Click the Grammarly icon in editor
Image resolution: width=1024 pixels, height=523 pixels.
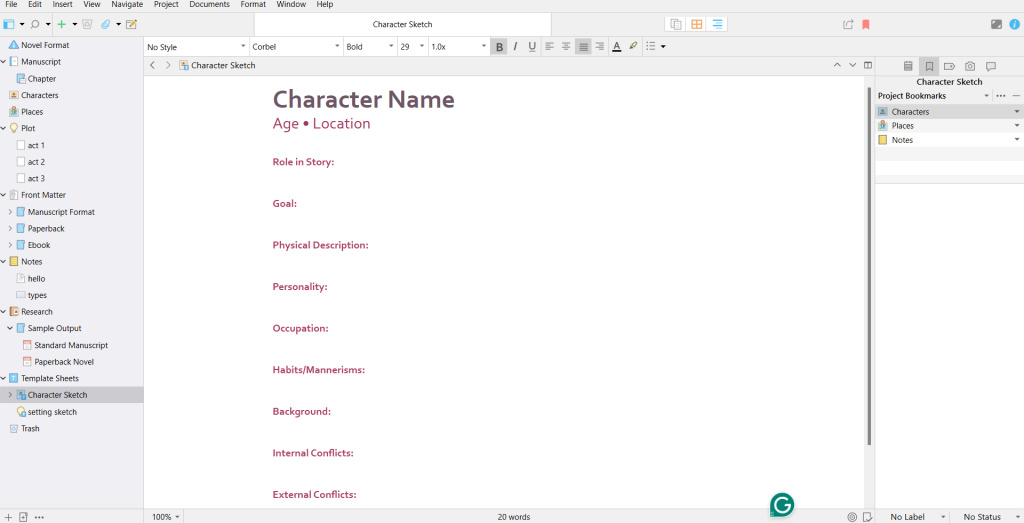click(x=782, y=505)
